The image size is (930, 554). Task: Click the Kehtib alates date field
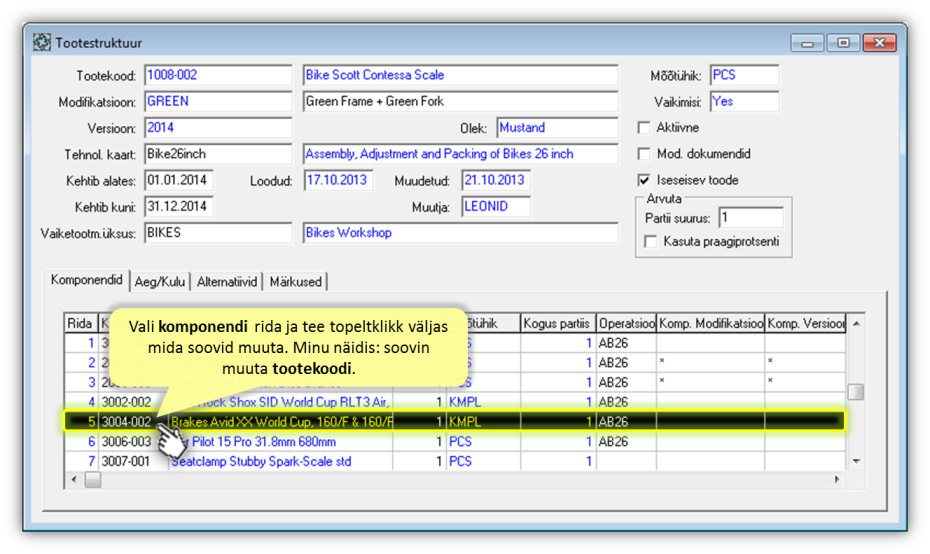click(x=179, y=180)
